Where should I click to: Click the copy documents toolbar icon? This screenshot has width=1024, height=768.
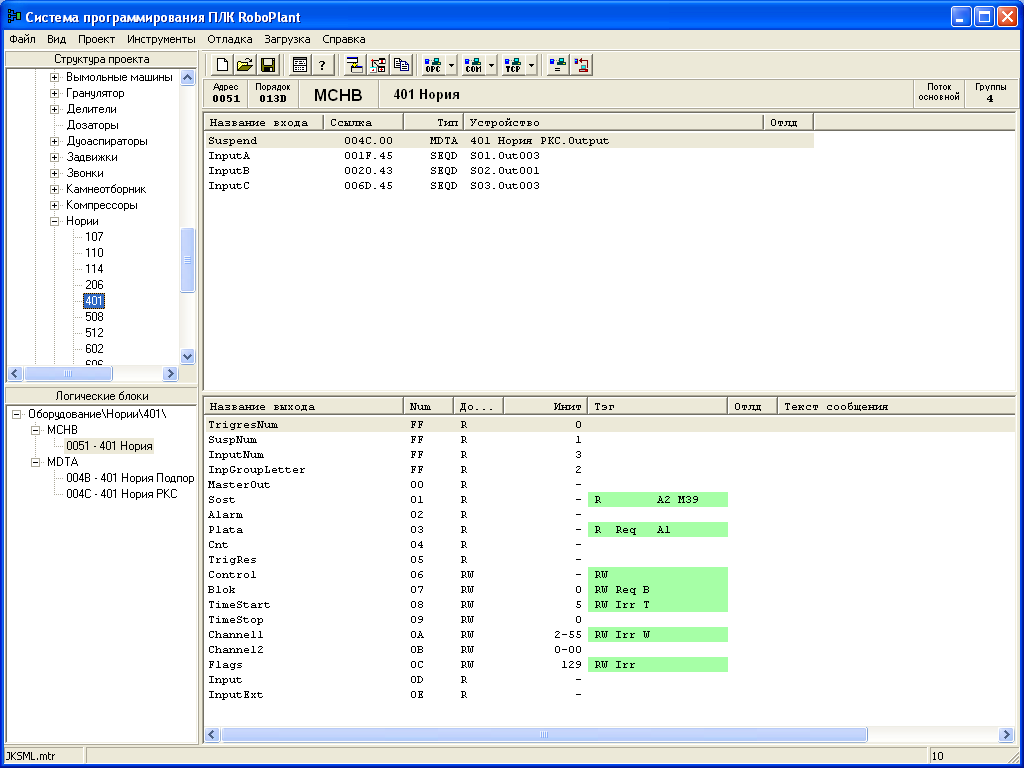tap(401, 65)
